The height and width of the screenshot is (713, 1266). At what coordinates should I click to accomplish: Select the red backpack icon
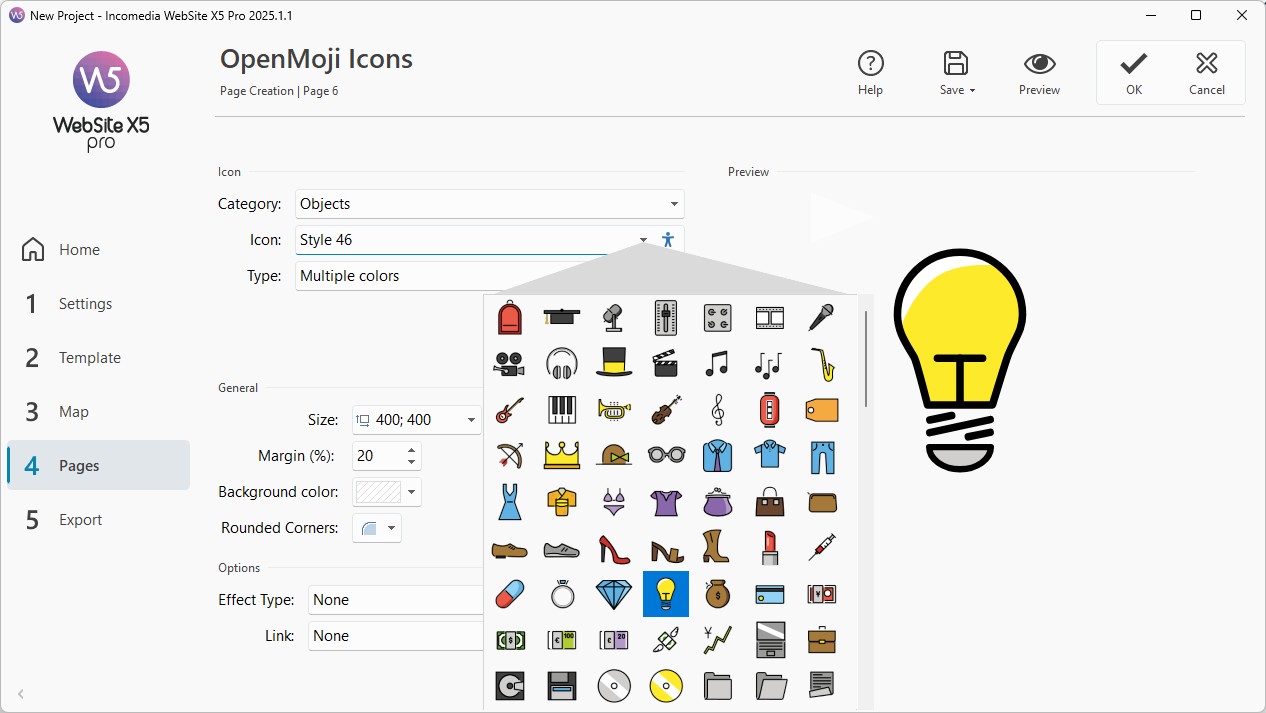point(510,318)
